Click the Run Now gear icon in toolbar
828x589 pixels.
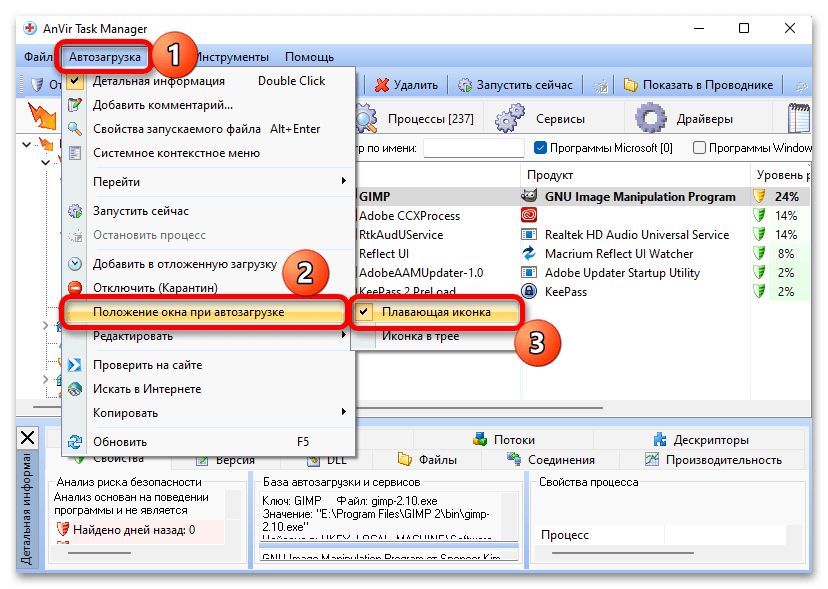[465, 85]
